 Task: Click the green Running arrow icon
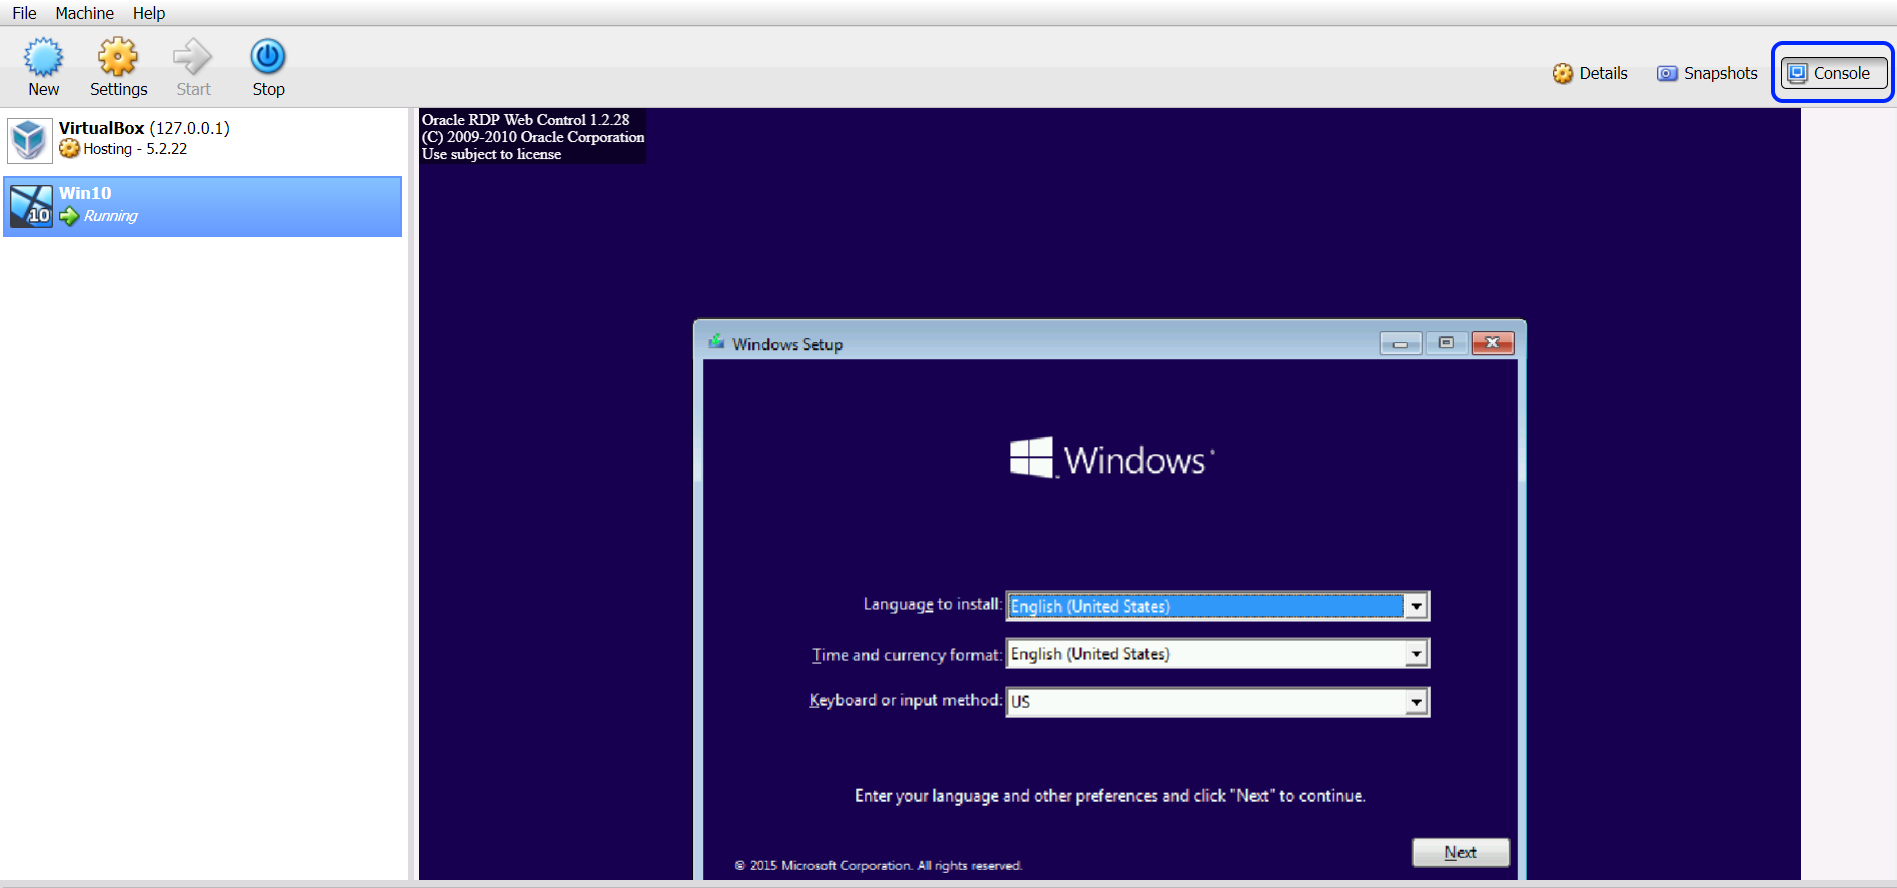[x=69, y=216]
